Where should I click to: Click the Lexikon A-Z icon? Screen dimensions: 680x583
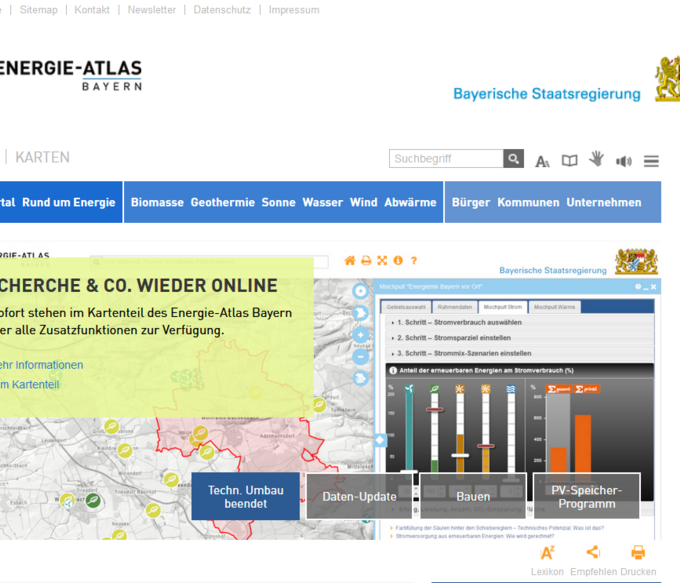coord(547,553)
